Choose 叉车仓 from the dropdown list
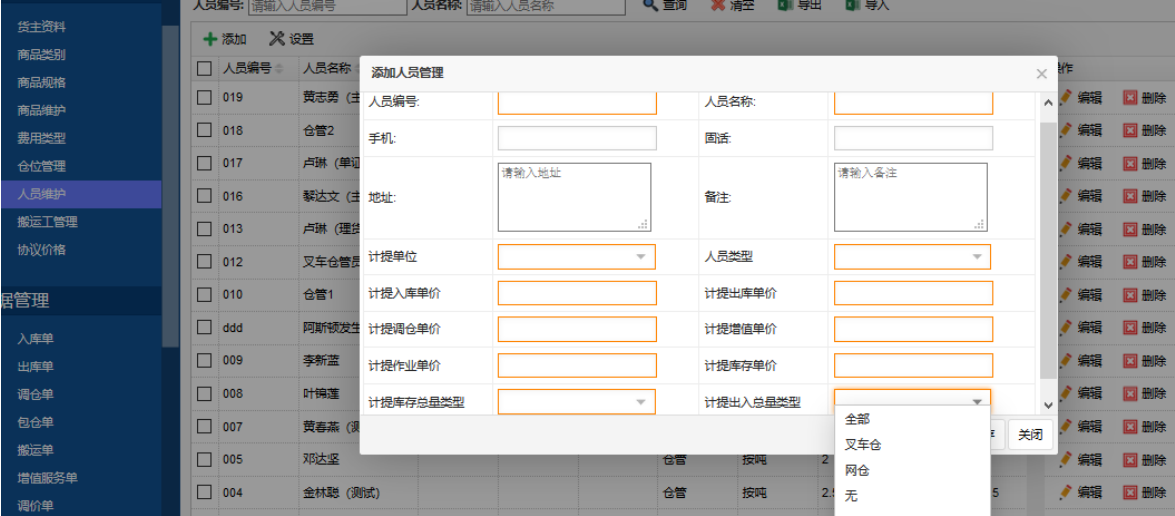The height and width of the screenshot is (516, 1175). pyautogui.click(x=863, y=445)
